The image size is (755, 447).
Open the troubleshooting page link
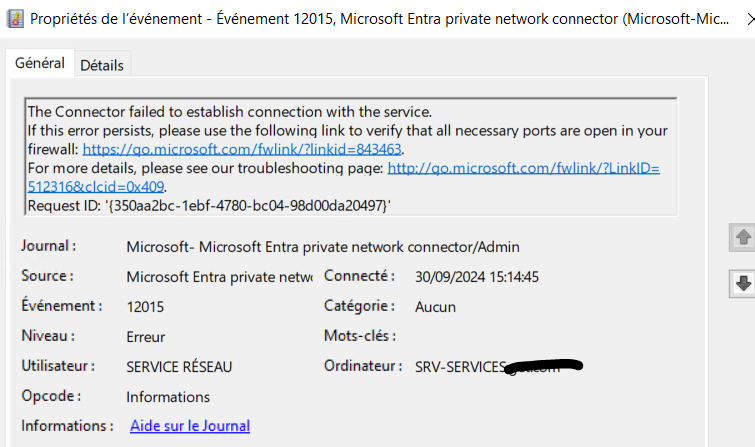[523, 168]
